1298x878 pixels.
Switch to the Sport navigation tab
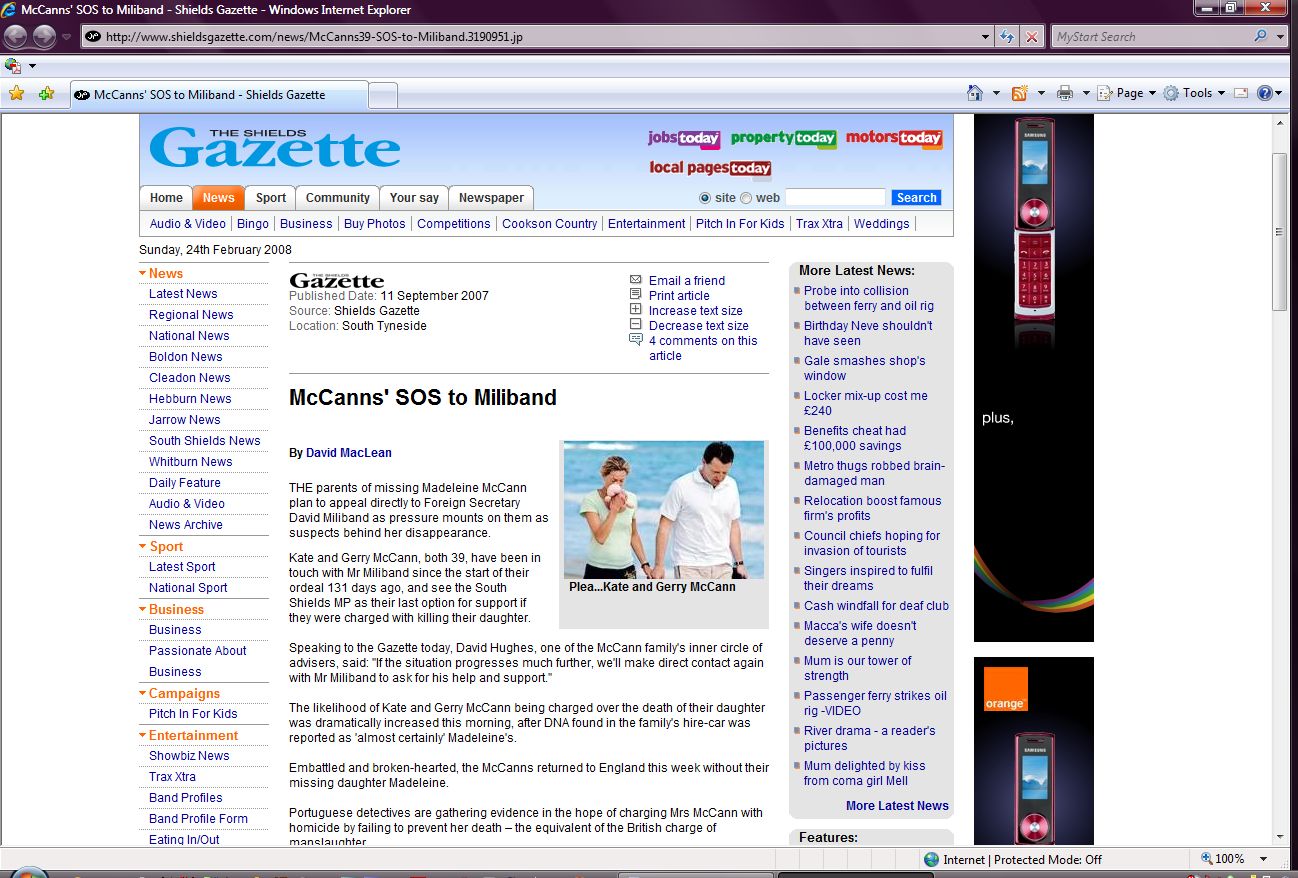click(270, 198)
